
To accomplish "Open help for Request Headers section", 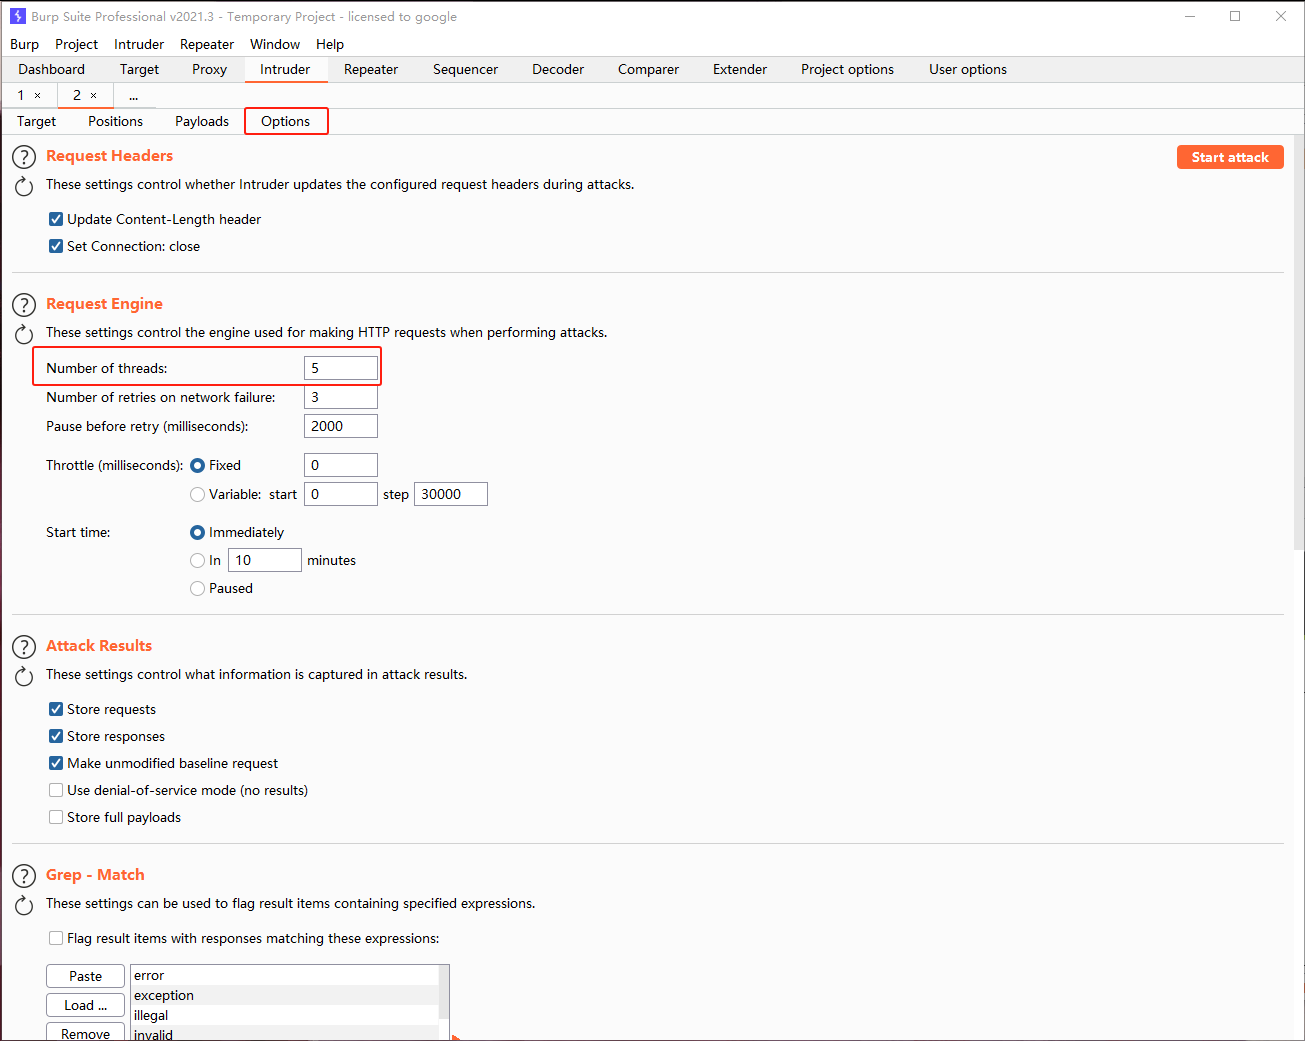I will [24, 157].
